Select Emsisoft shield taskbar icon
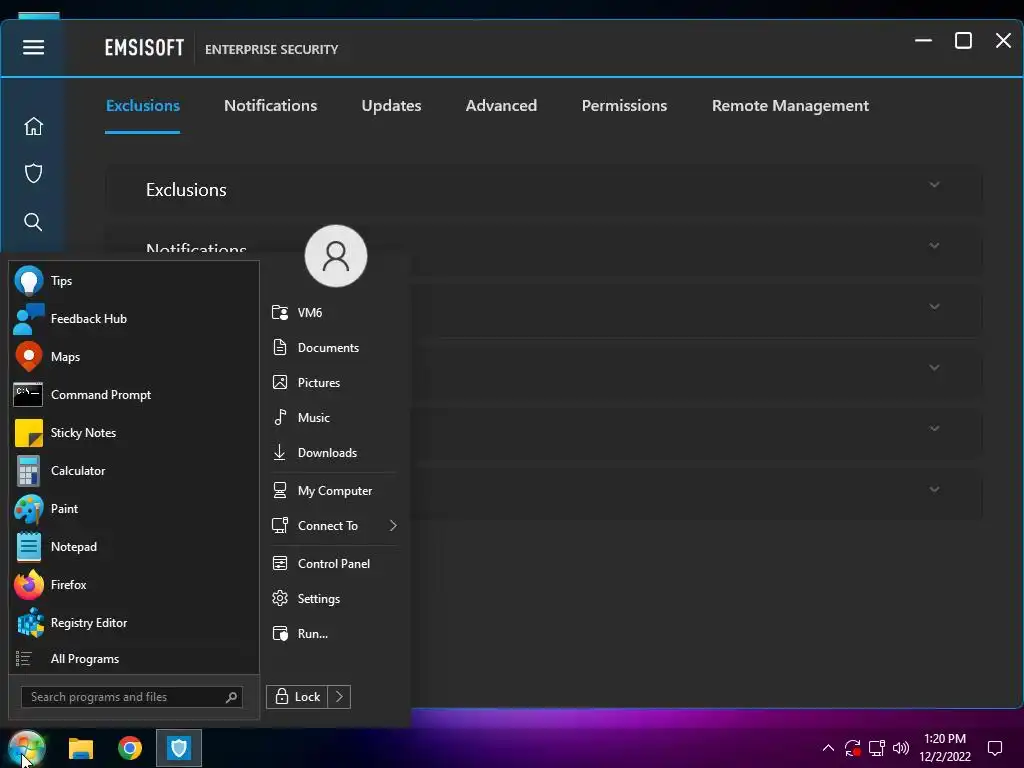The height and width of the screenshot is (768, 1024). tap(179, 748)
